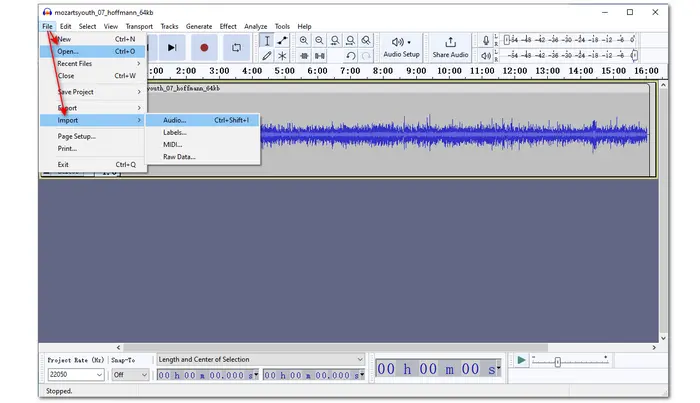Select the Import submenu entry

tap(93, 120)
